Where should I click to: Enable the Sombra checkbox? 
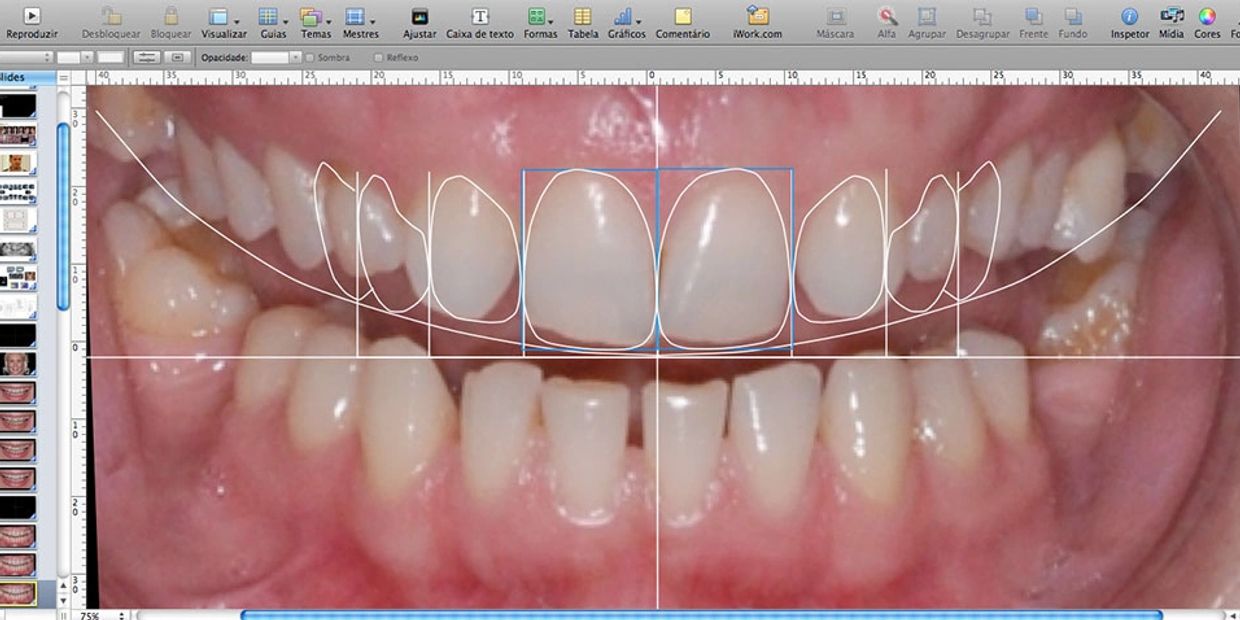[x=310, y=58]
